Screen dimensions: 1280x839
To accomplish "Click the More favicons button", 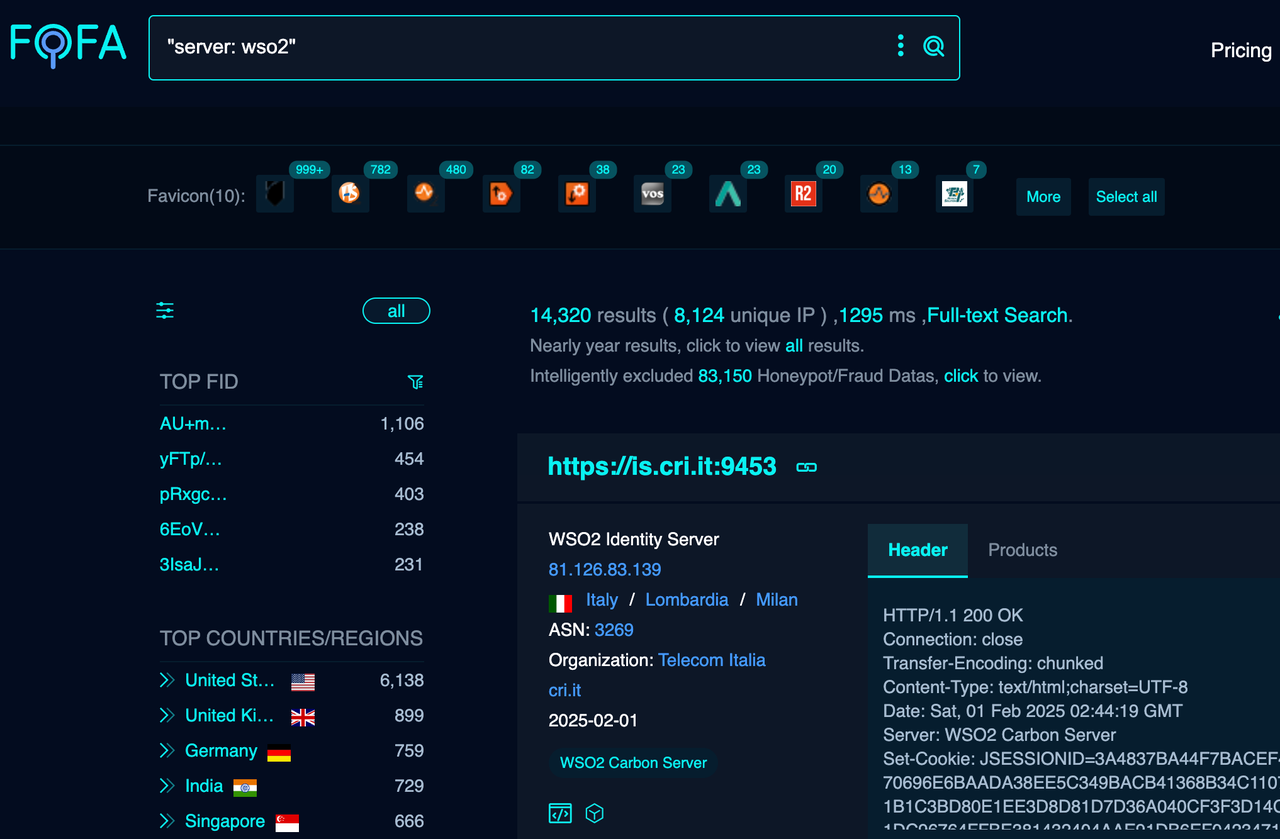I will click(1043, 197).
